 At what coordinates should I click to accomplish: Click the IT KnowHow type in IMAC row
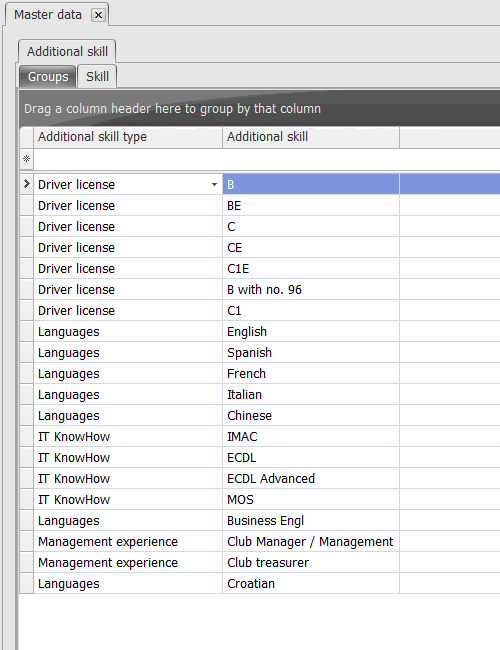point(128,437)
